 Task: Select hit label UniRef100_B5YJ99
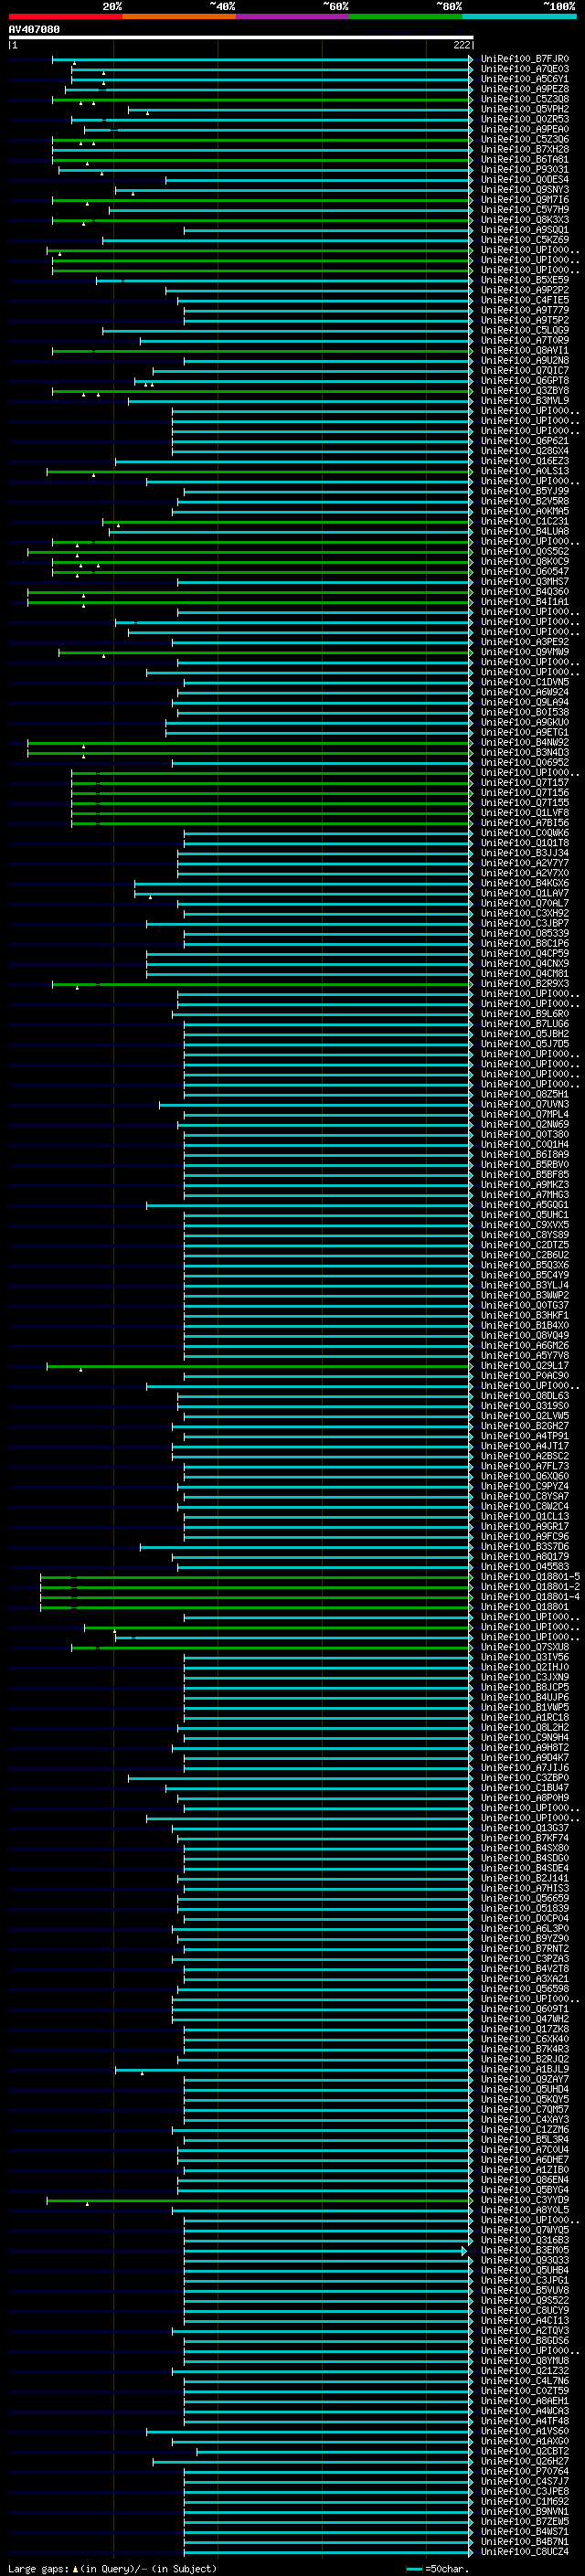[x=524, y=491]
